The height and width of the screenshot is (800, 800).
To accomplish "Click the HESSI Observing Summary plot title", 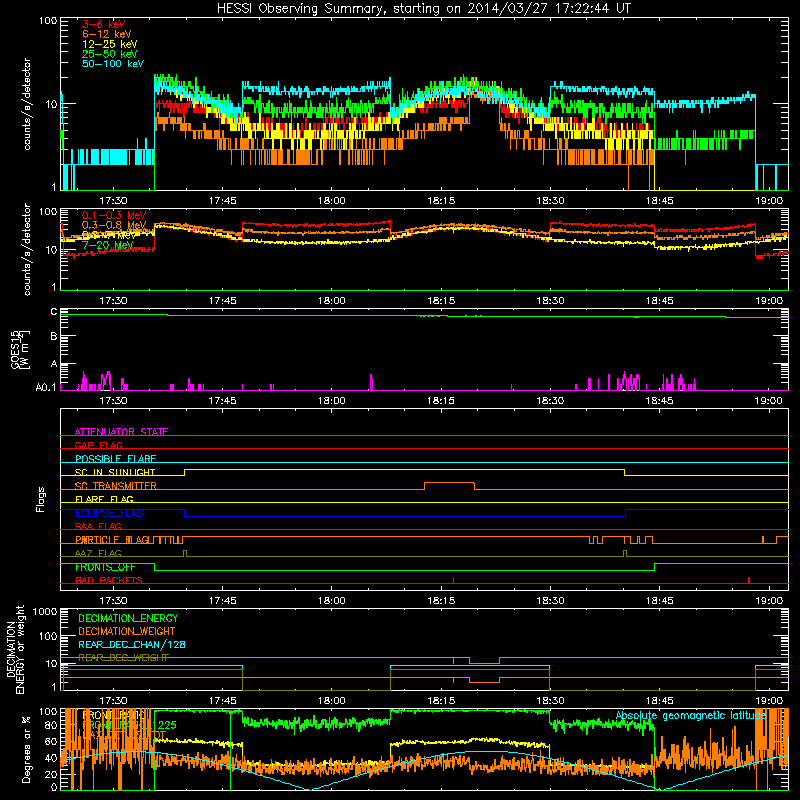I will tap(423, 9).
